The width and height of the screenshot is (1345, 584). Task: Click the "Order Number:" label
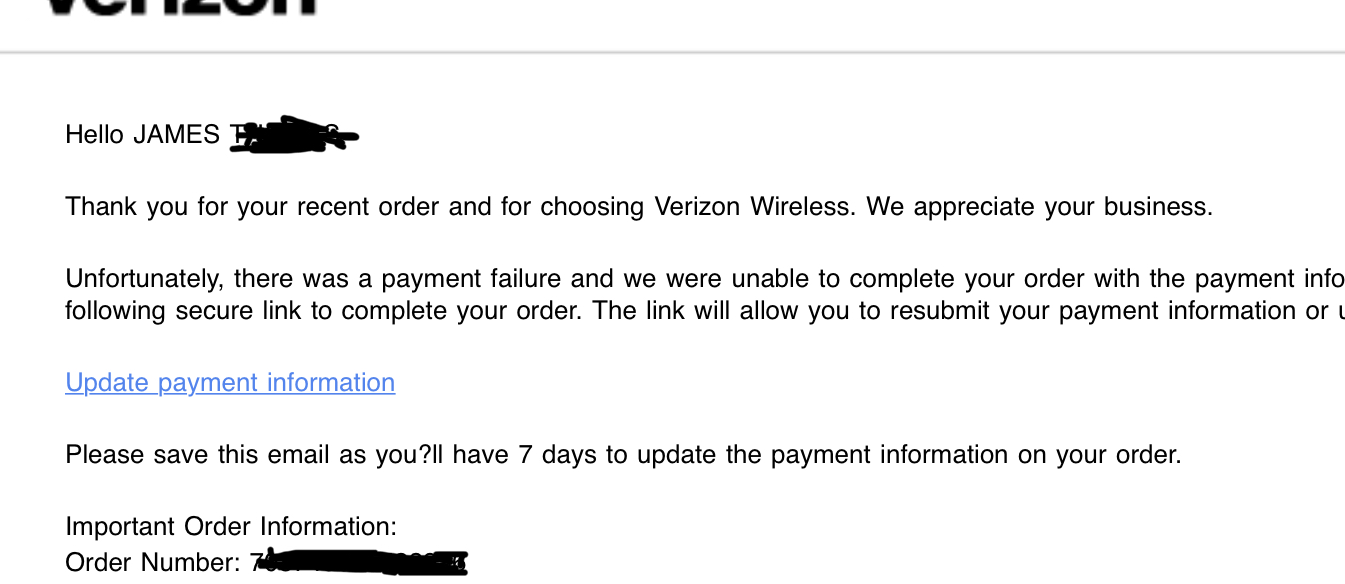click(153, 563)
